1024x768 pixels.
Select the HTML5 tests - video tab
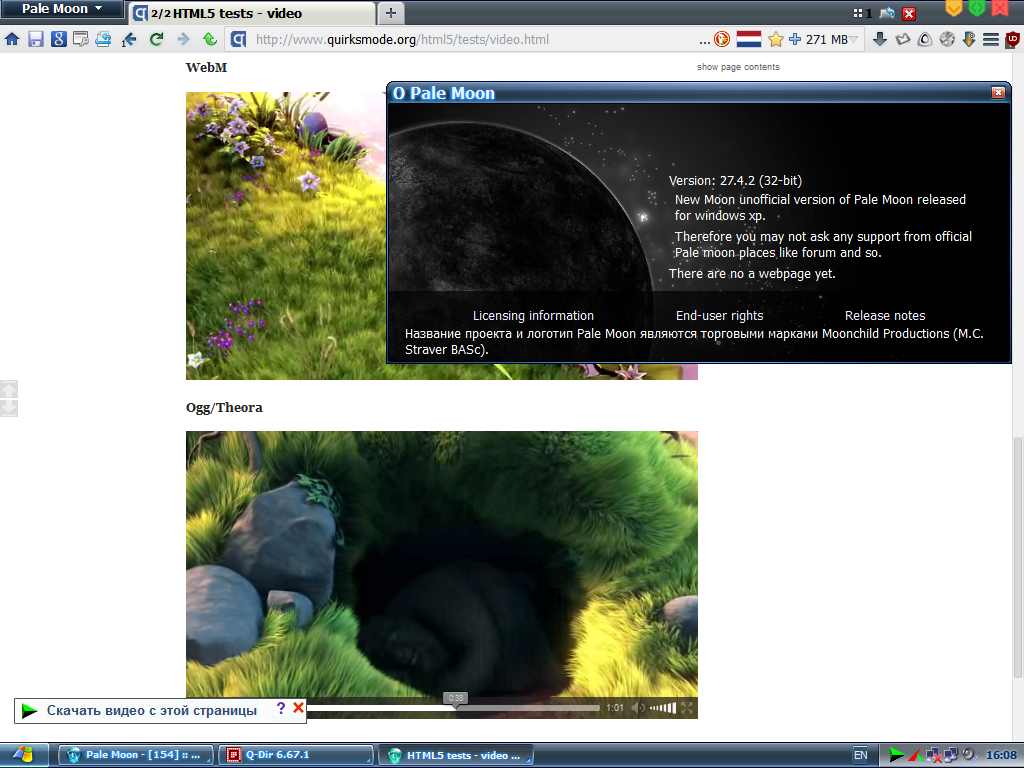pyautogui.click(x=252, y=14)
